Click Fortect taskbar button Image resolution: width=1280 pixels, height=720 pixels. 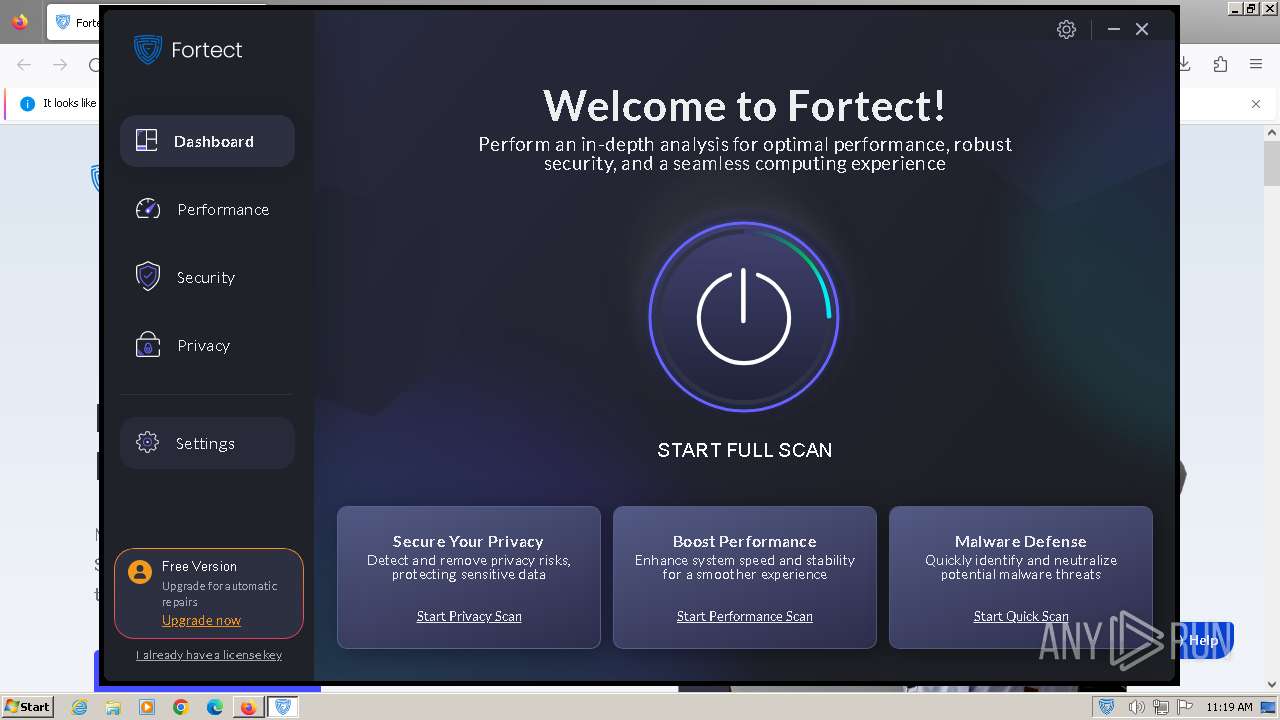coord(283,707)
